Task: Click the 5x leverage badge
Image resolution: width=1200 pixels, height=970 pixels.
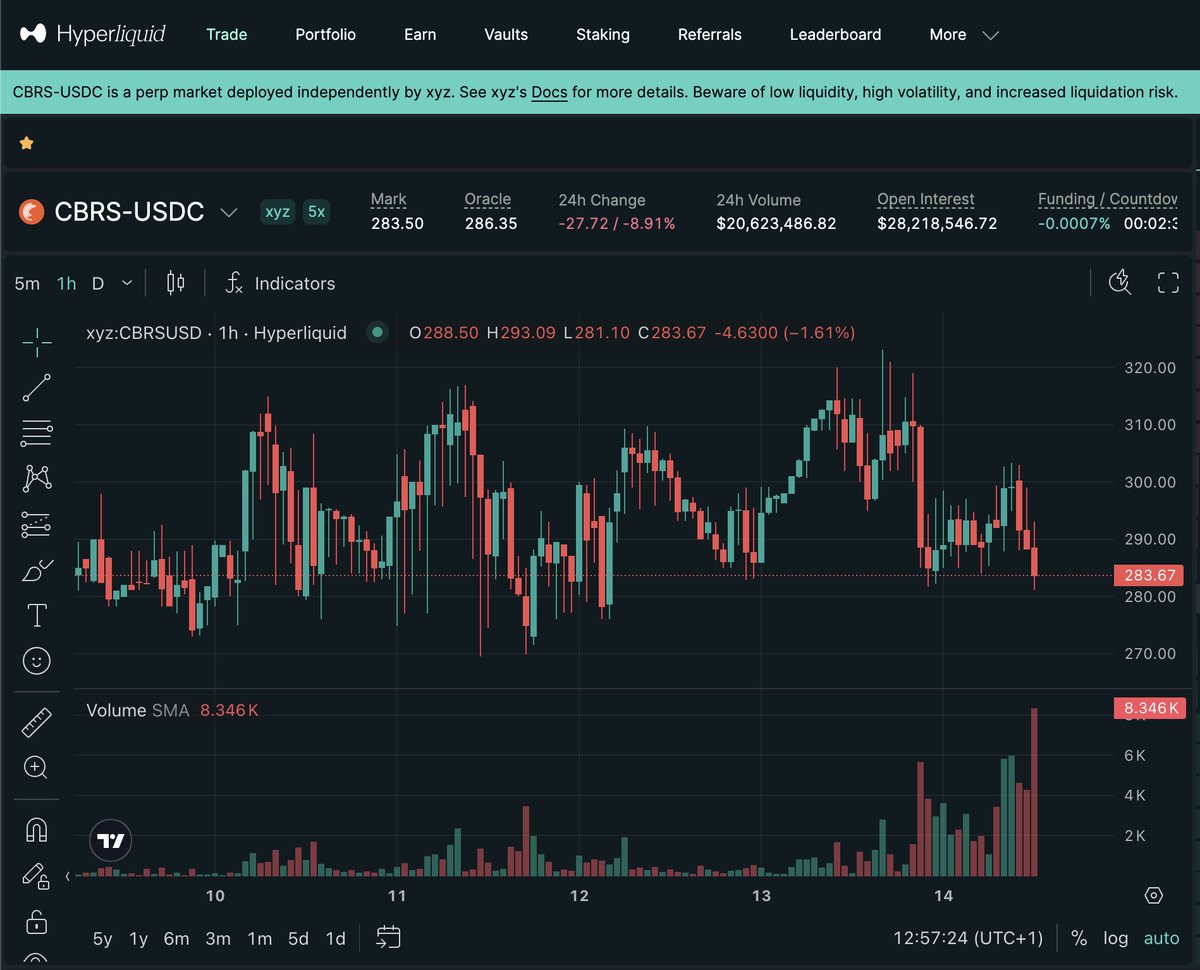Action: pyautogui.click(x=316, y=212)
